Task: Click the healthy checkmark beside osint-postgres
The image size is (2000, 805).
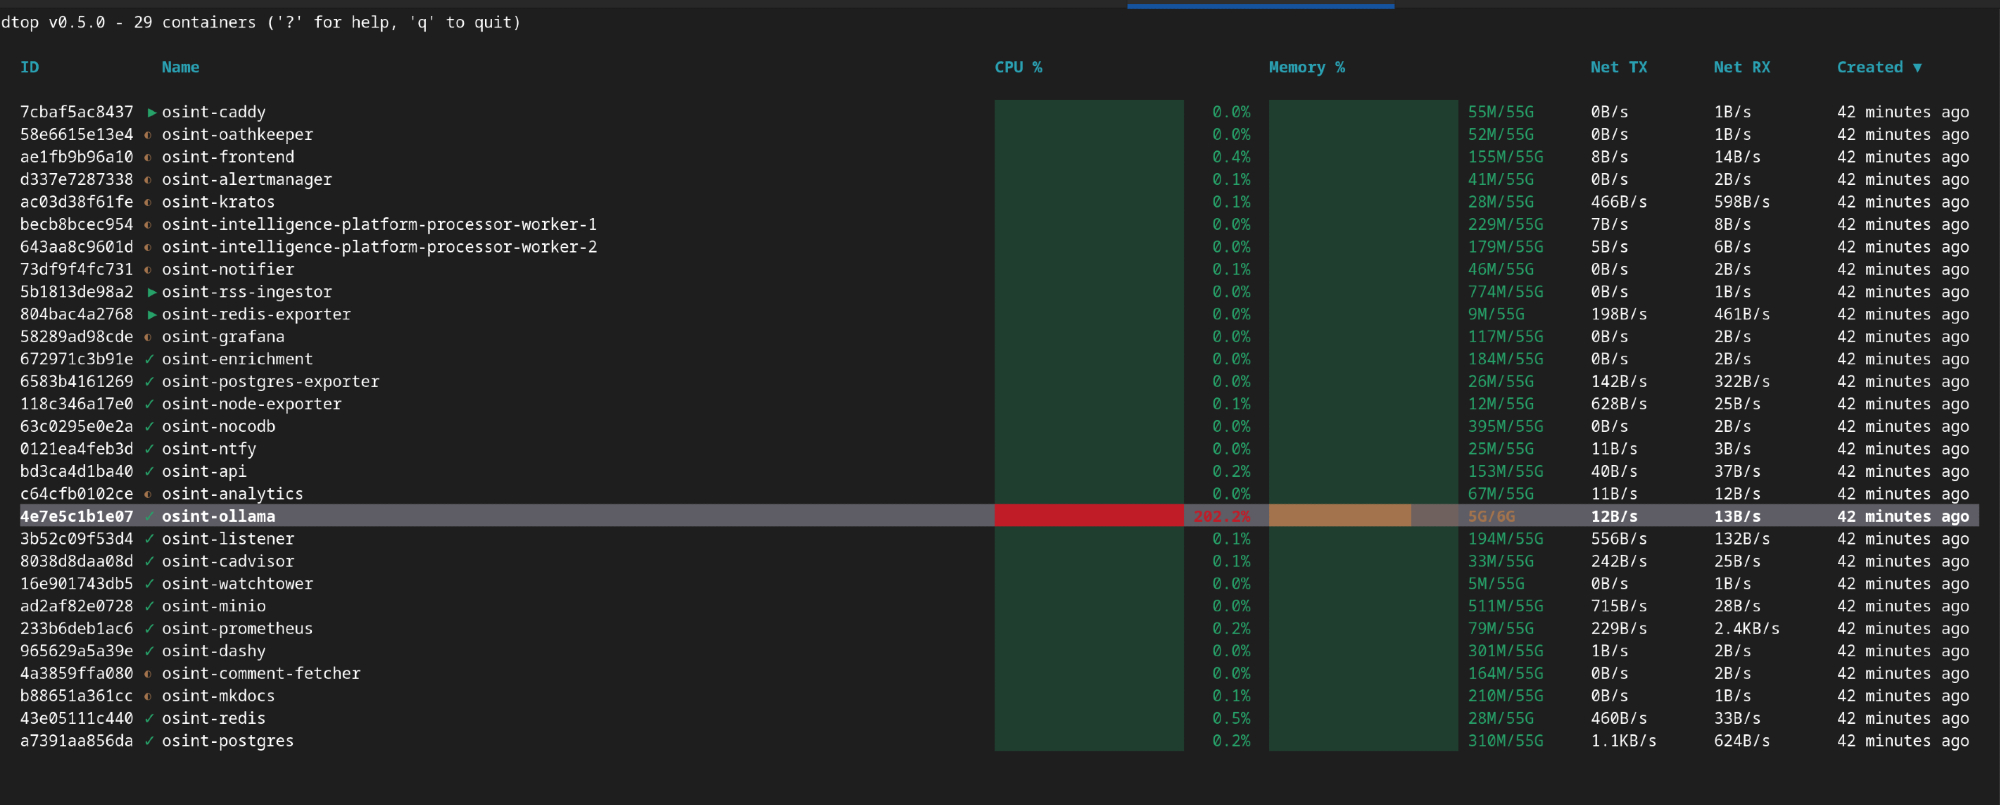Action: point(149,741)
